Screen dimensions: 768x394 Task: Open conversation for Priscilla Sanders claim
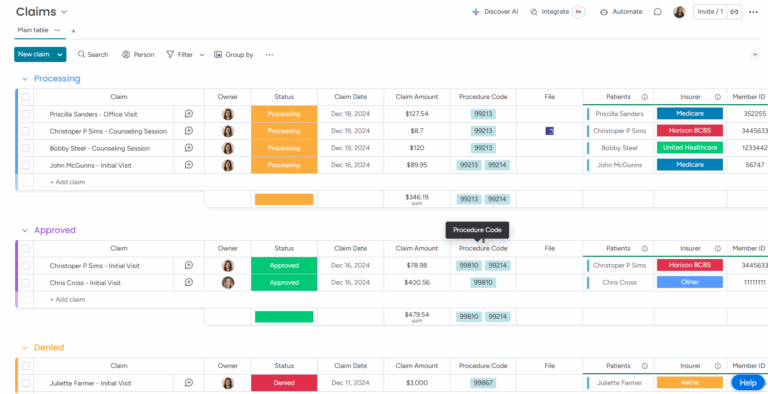coord(189,114)
